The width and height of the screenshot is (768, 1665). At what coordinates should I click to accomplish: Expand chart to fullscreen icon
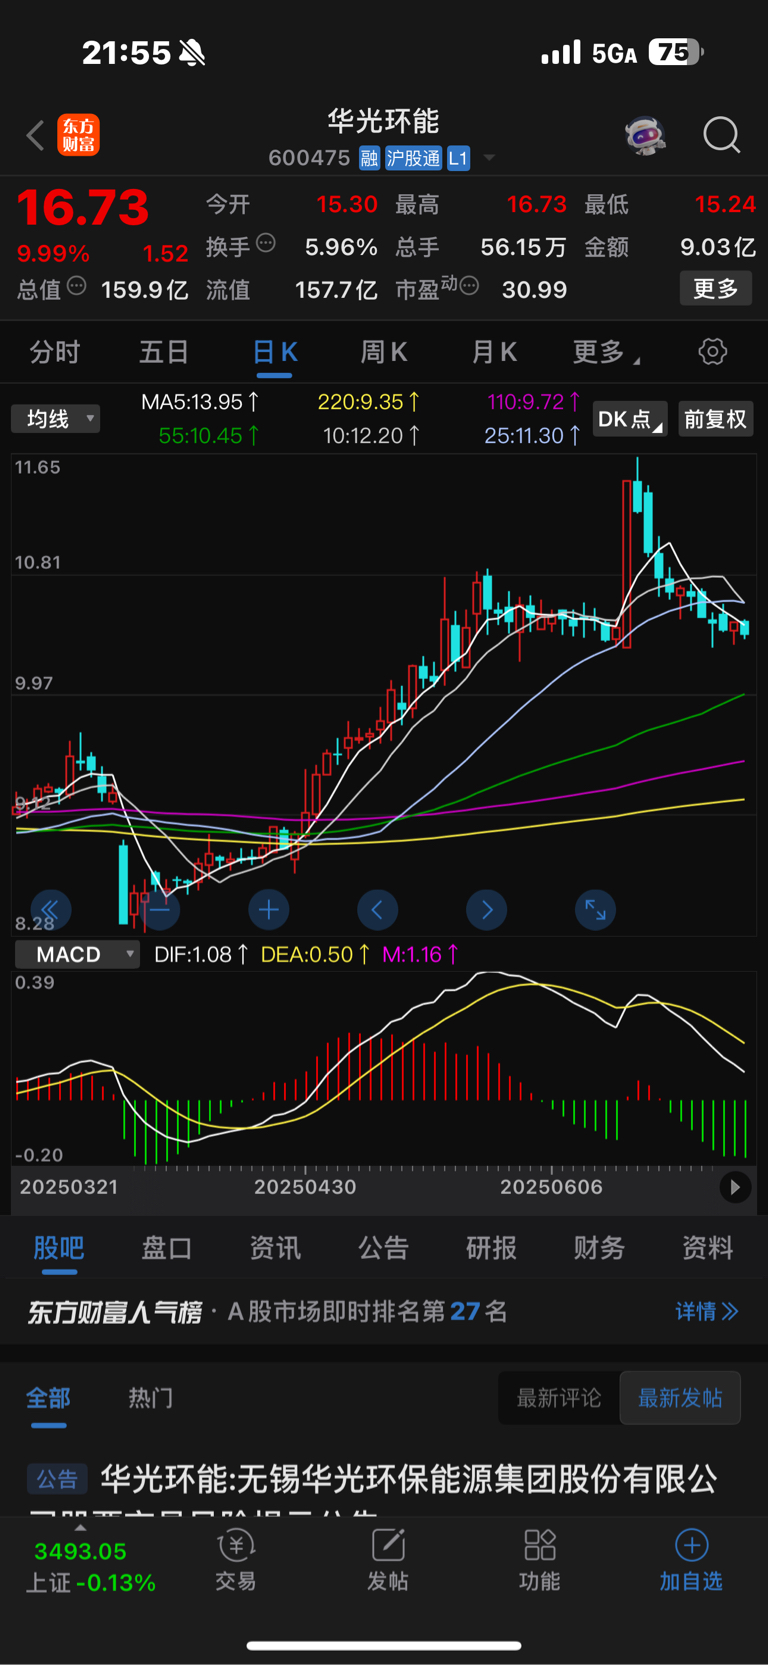click(x=595, y=909)
